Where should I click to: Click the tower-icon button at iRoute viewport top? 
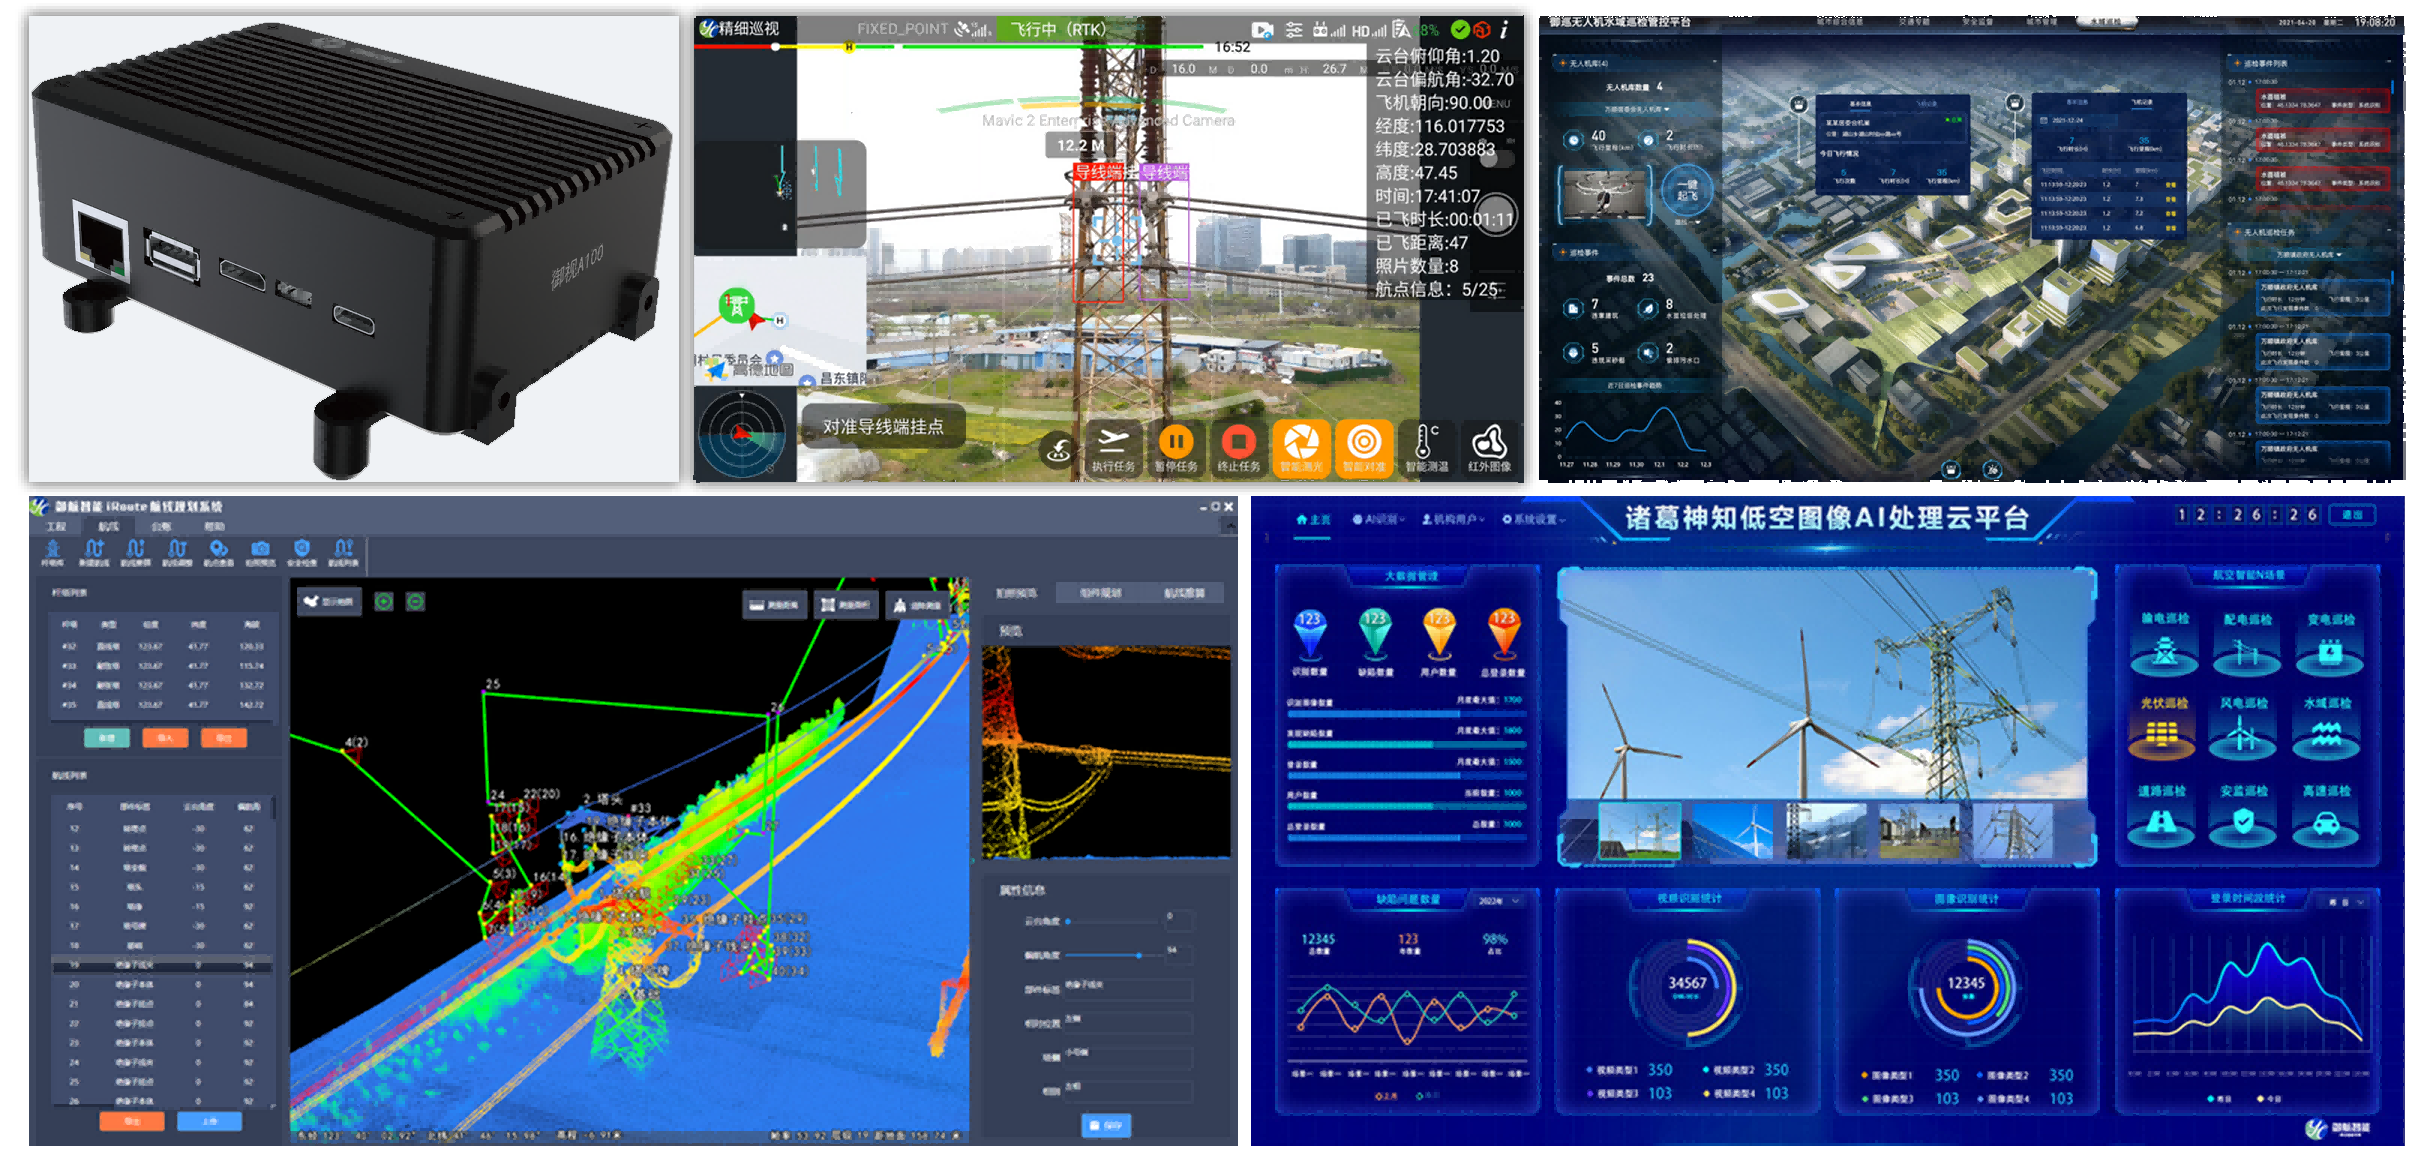pos(918,605)
